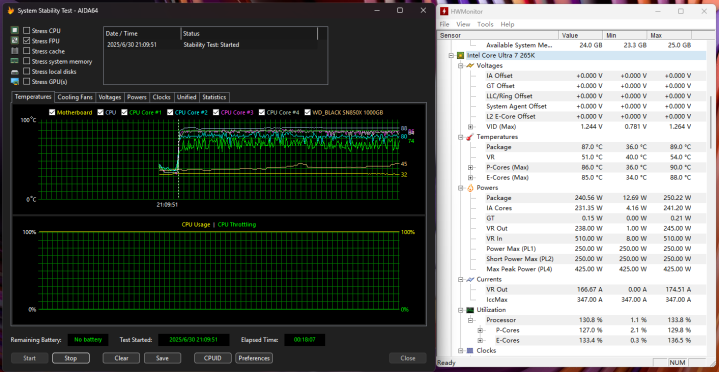
Task: Click the Utilization monitor icon
Action: coord(470,310)
